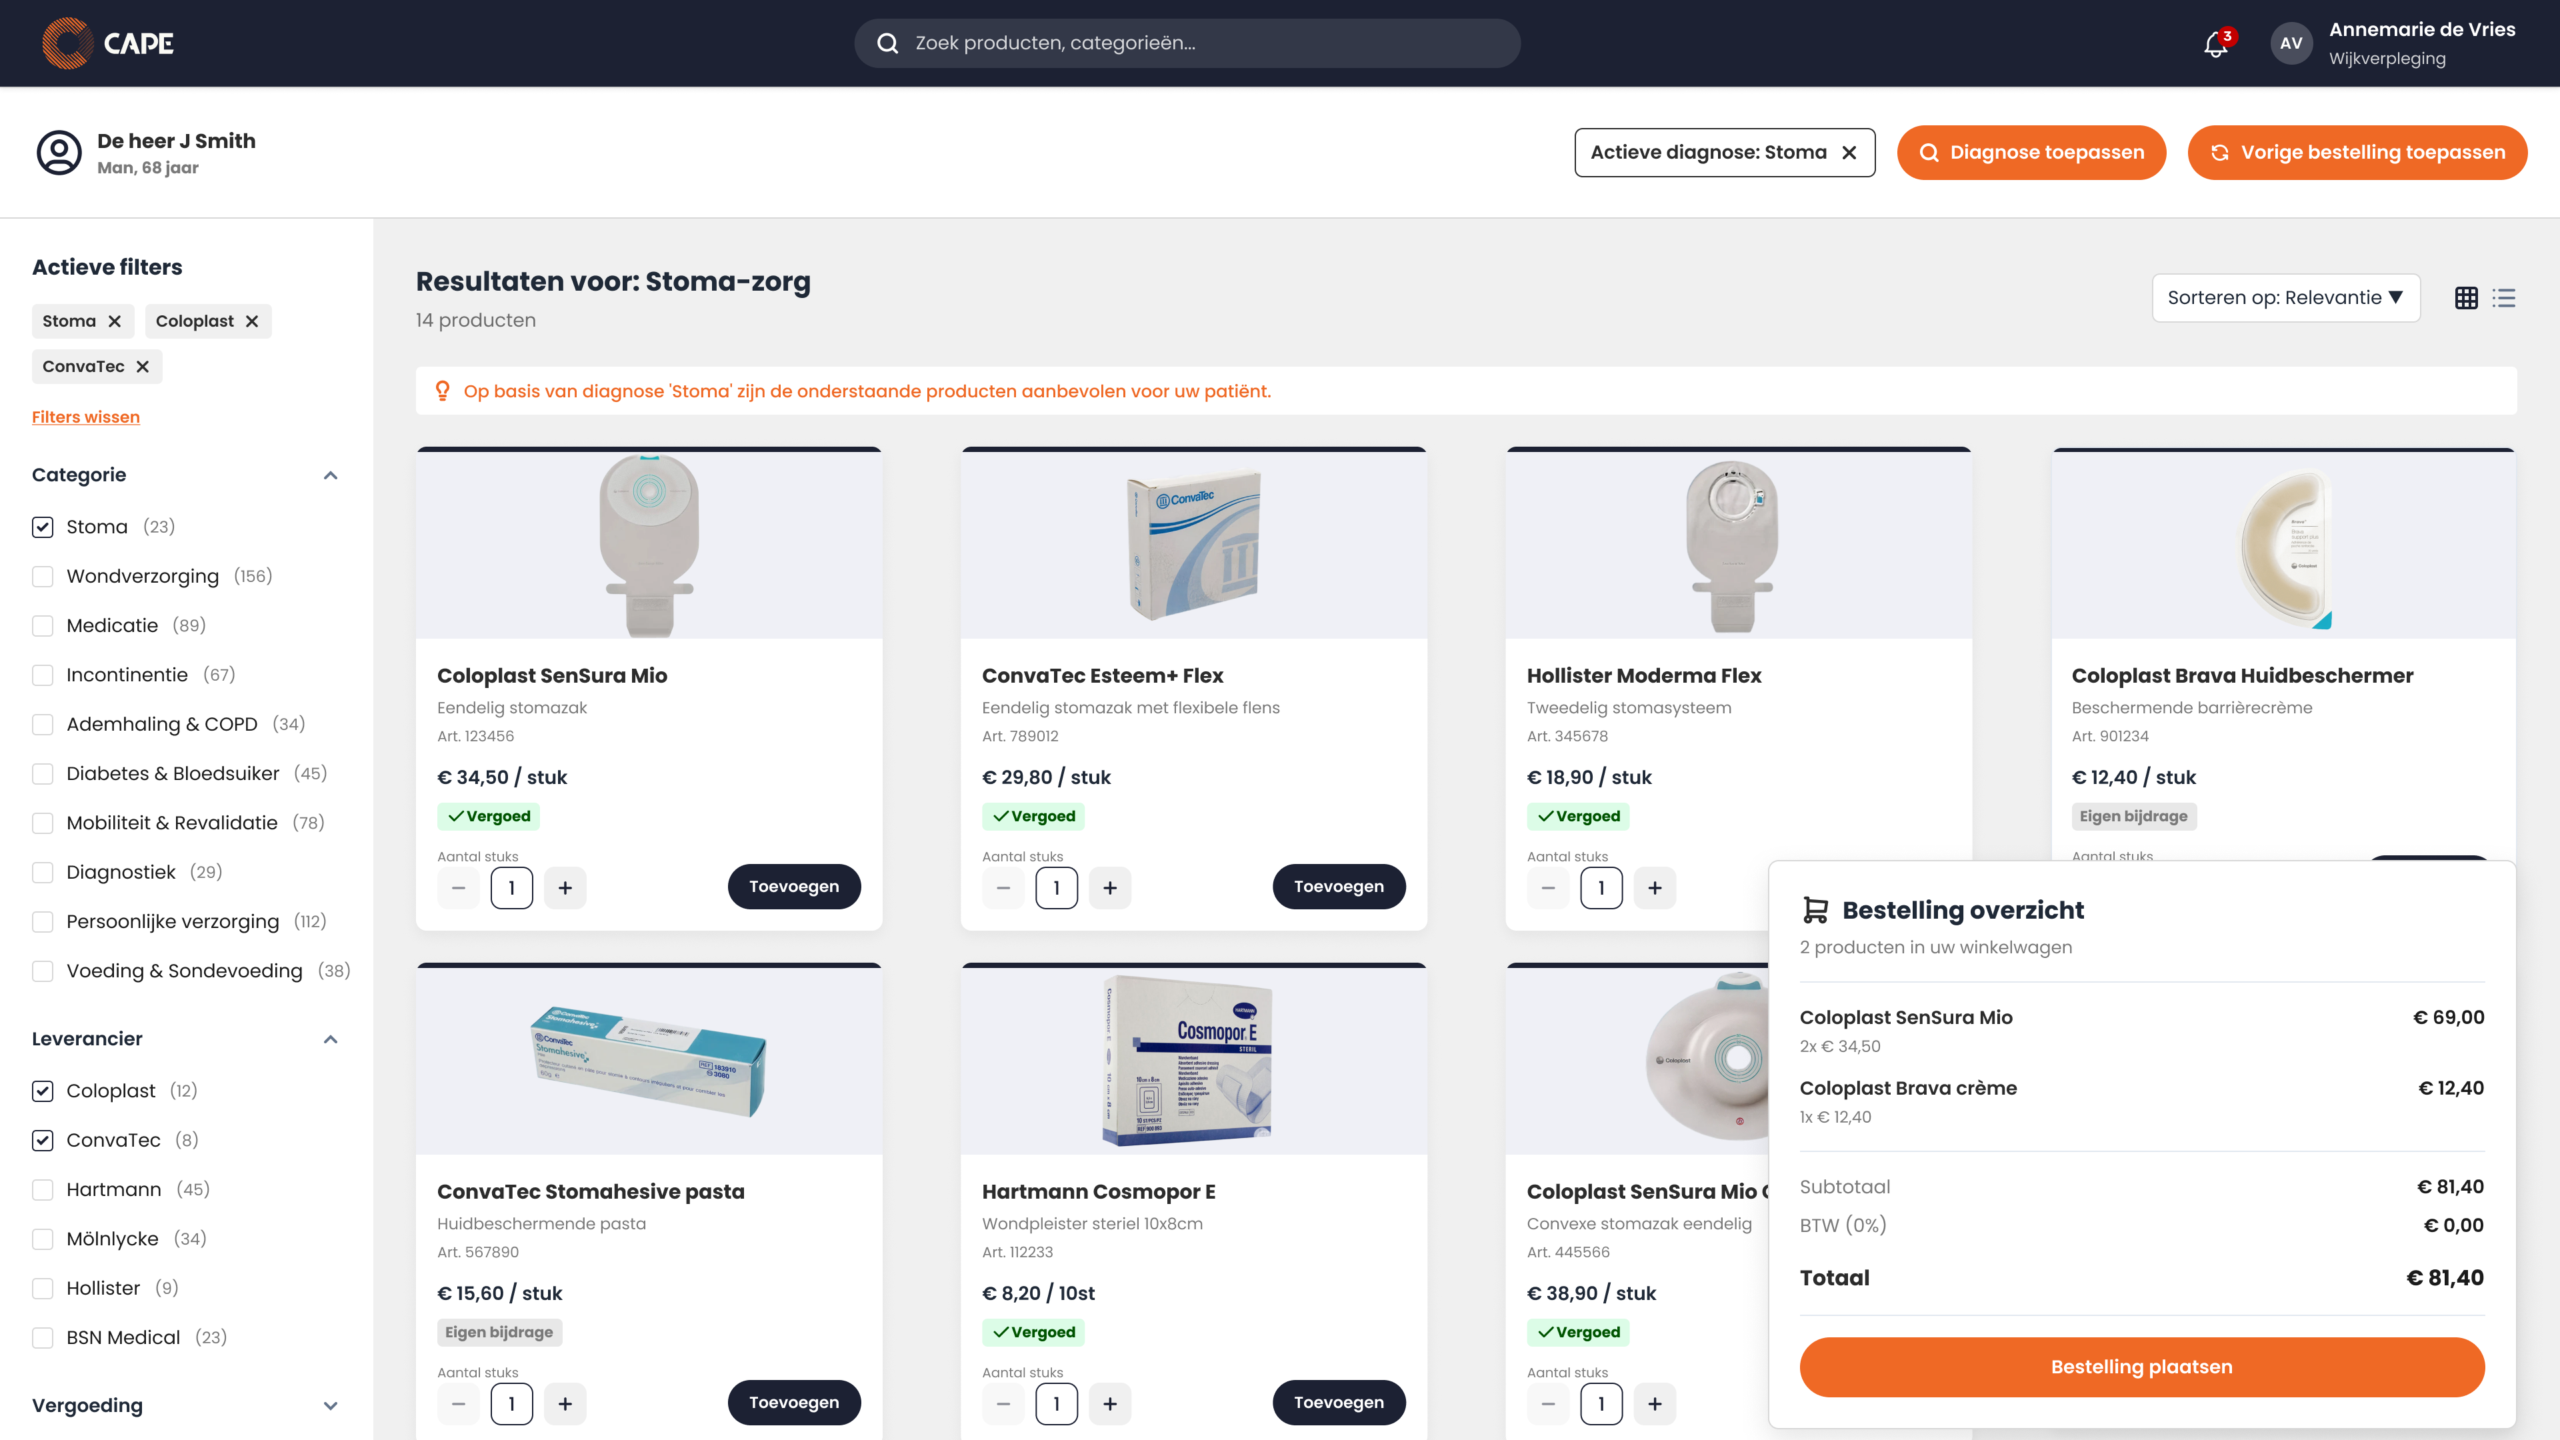Image resolution: width=2560 pixels, height=1440 pixels.
Task: Collapse the Categorie filter section
Action: tap(330, 475)
